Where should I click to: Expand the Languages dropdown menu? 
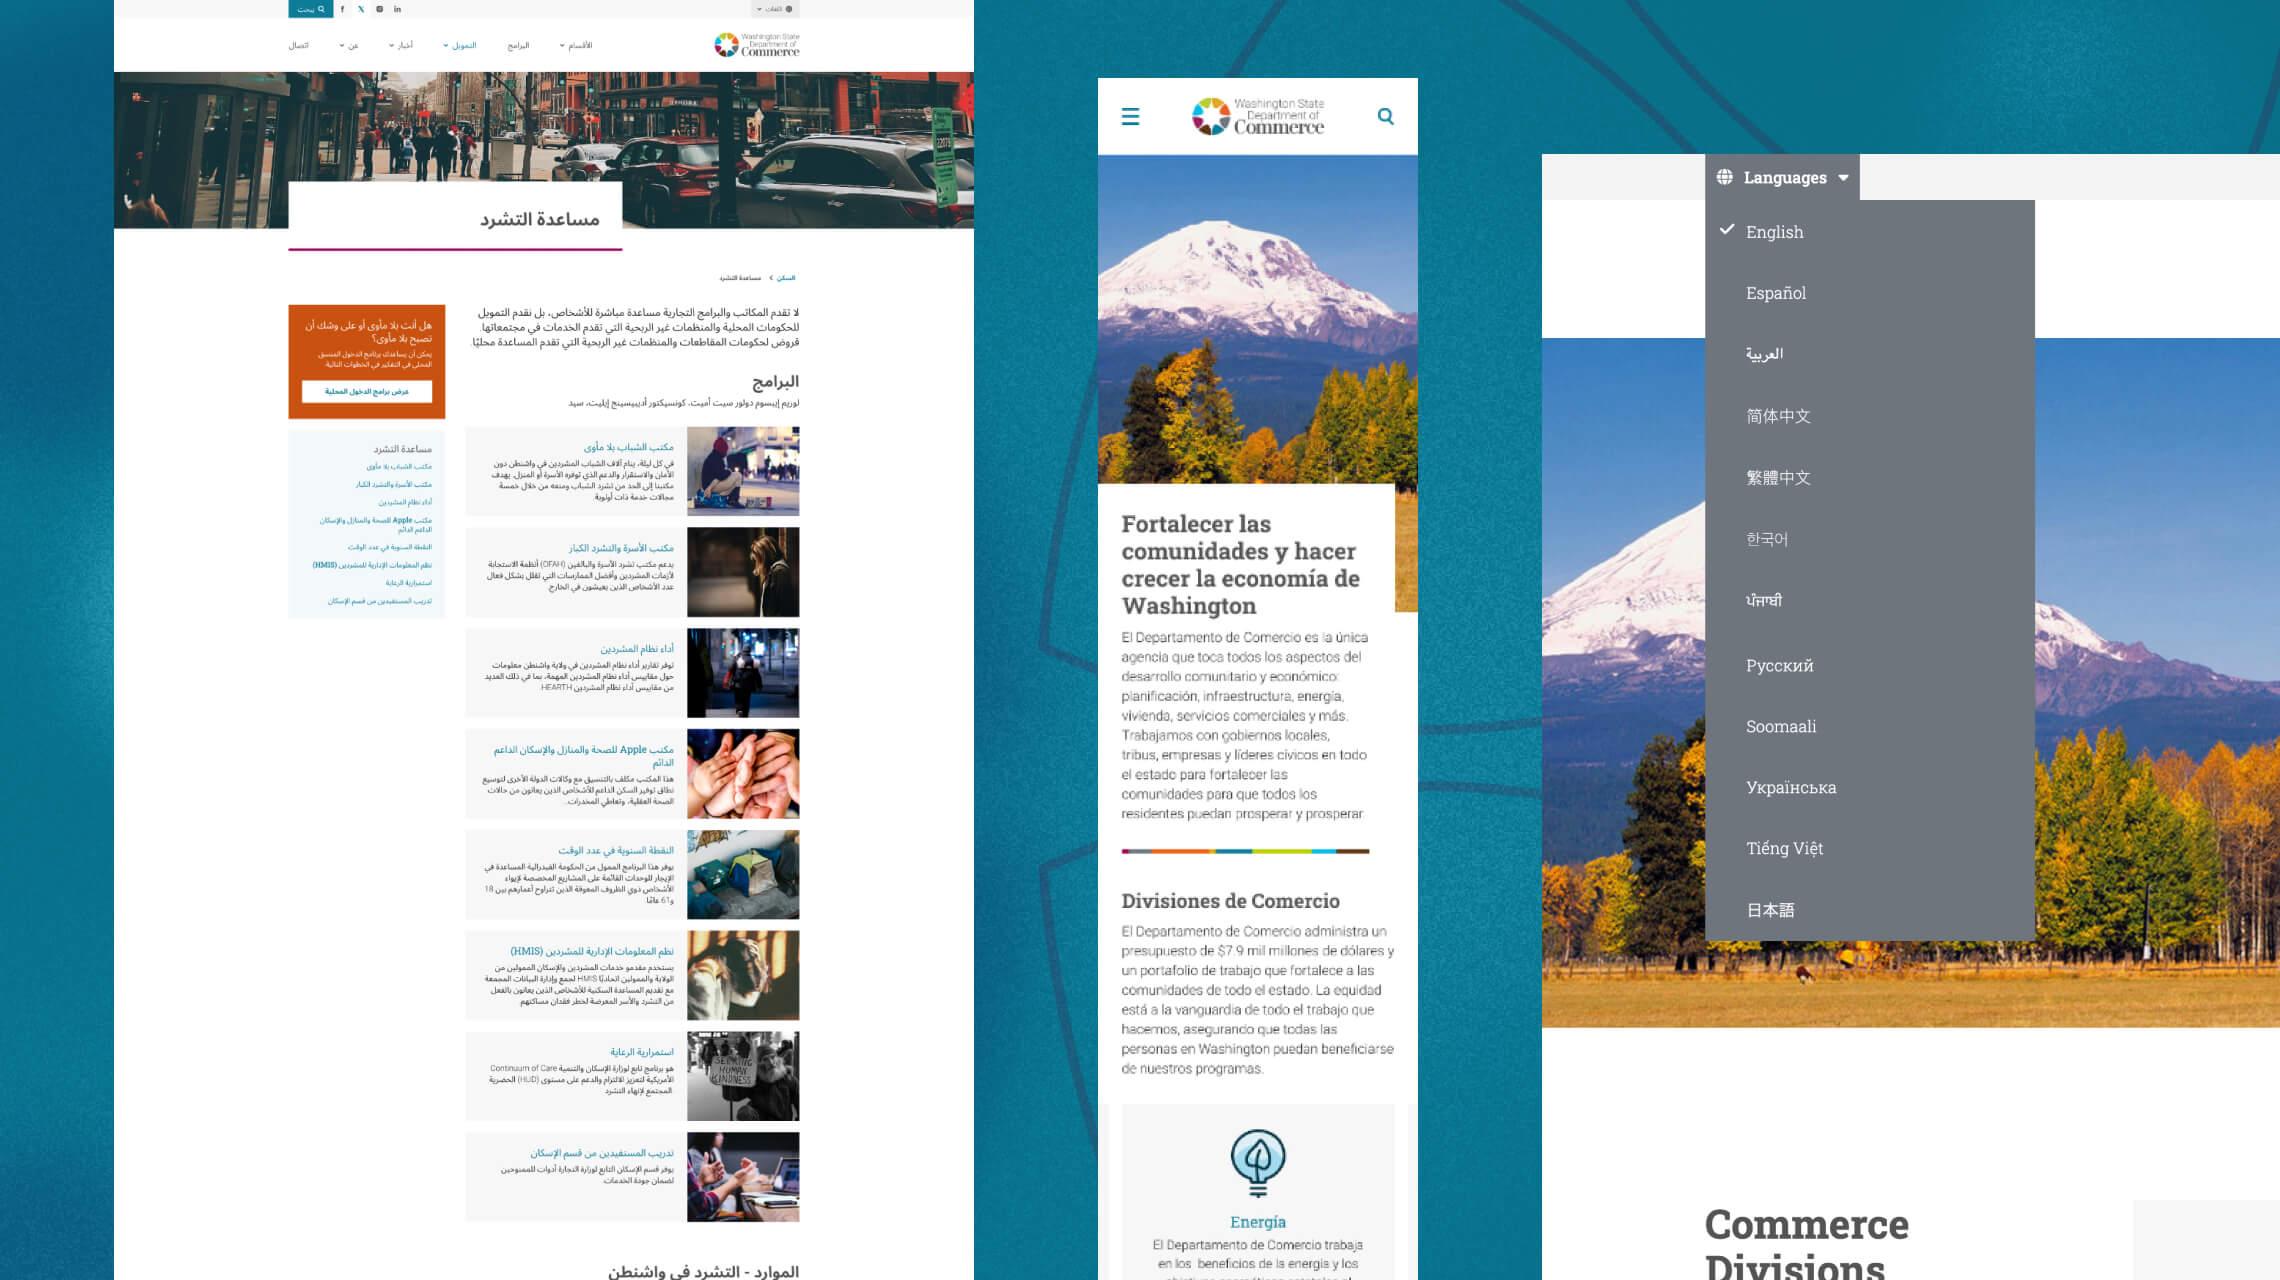[x=1785, y=175]
